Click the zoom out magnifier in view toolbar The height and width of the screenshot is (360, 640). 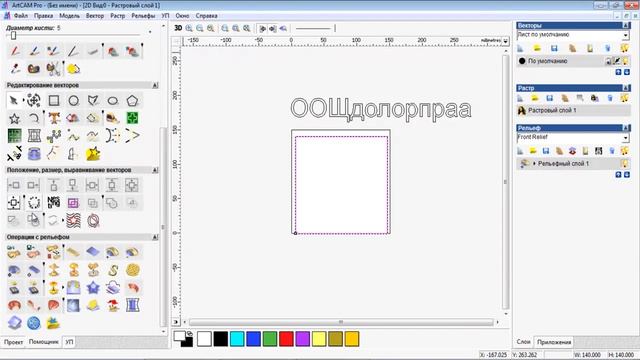[x=200, y=28]
